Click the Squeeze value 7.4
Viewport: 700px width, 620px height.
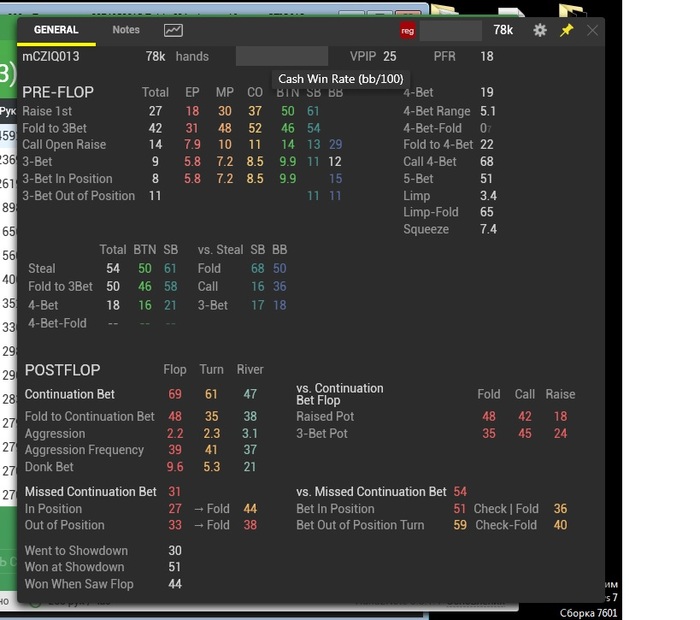click(488, 229)
